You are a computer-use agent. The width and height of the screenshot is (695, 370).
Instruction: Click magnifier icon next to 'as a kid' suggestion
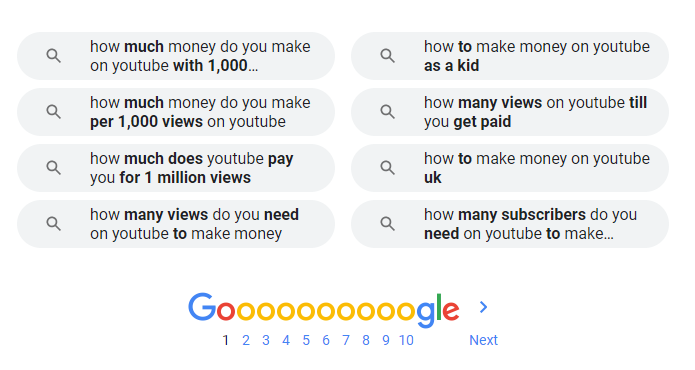click(387, 56)
